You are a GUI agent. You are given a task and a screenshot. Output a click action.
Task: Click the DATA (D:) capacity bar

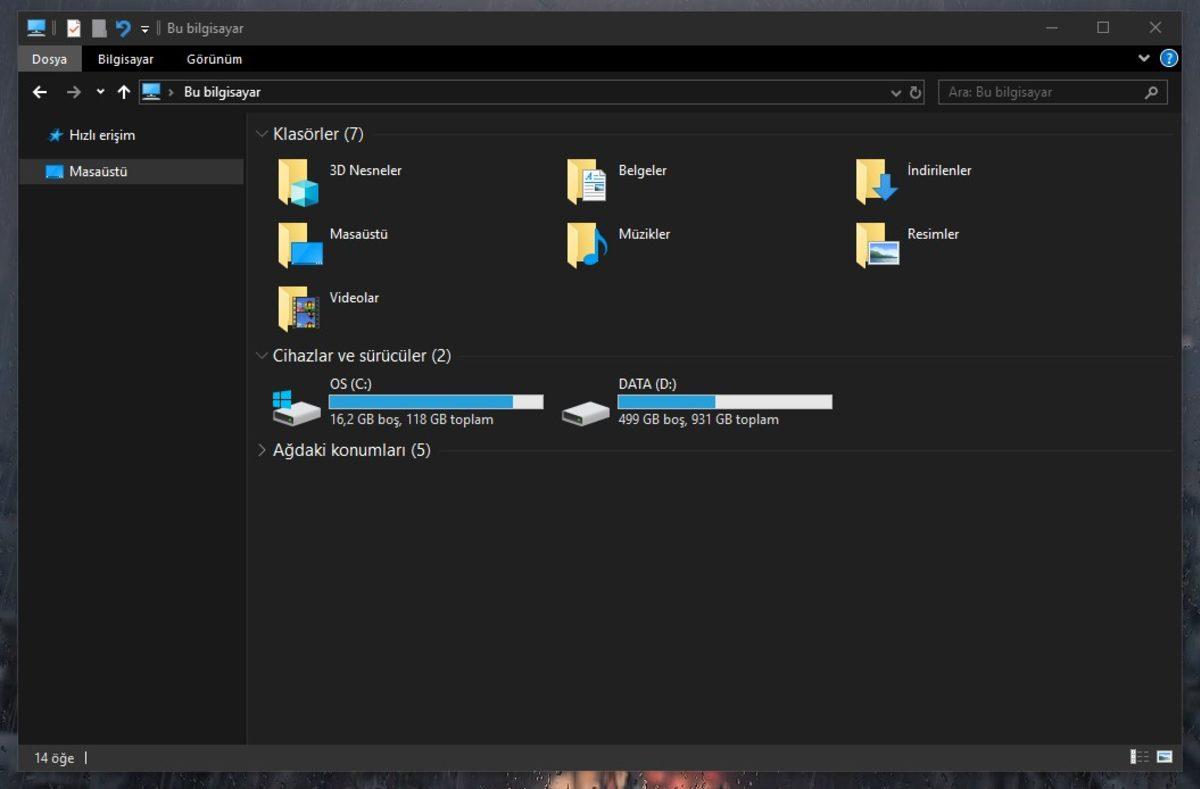coord(724,401)
